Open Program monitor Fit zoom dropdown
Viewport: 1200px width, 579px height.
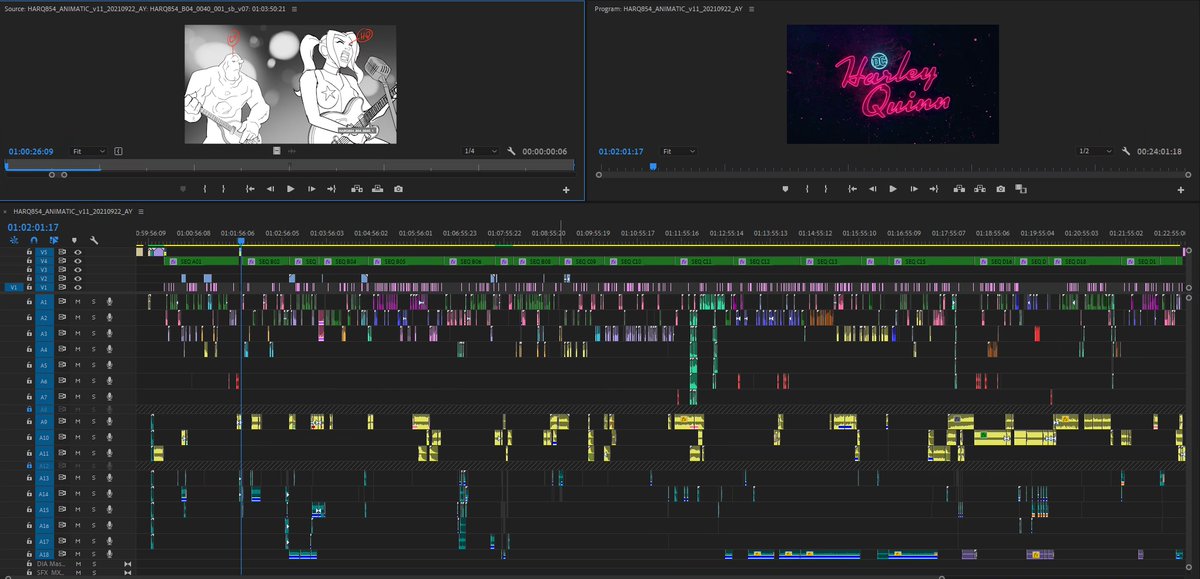[678, 151]
